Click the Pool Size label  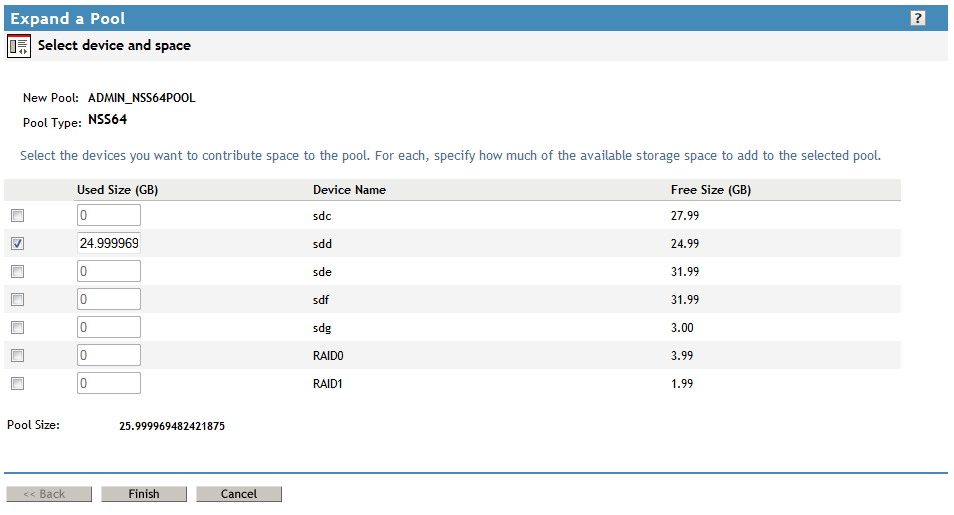pyautogui.click(x=33, y=425)
